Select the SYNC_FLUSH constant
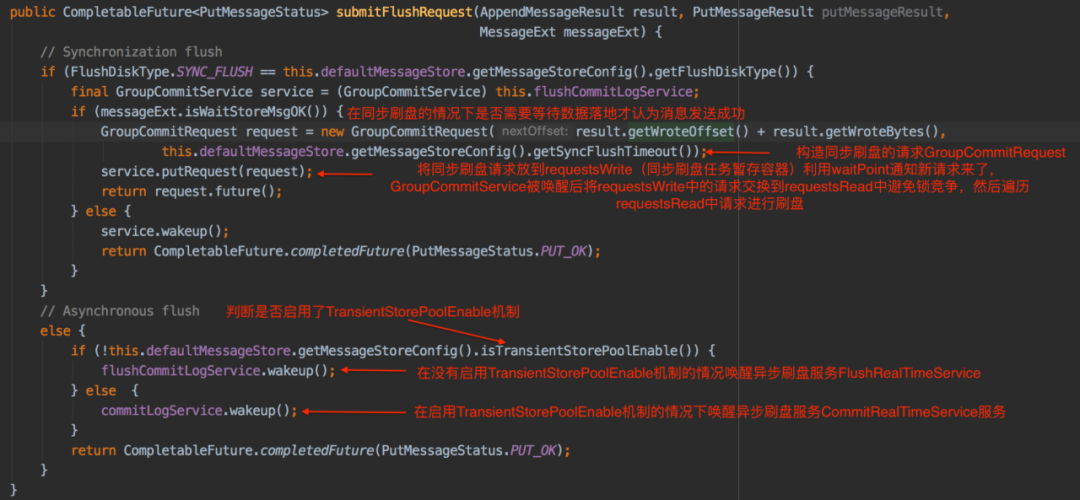This screenshot has height=500, width=1080. coord(216,71)
